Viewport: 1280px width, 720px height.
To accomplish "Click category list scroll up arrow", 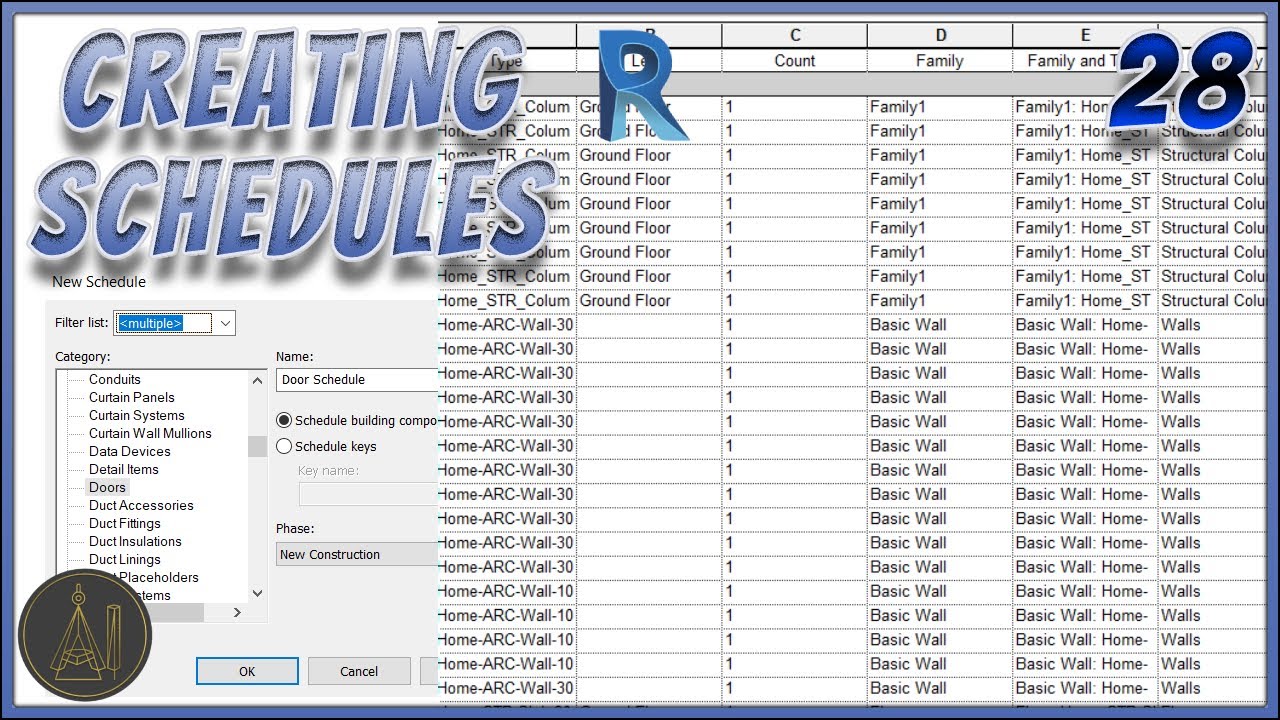I will tap(257, 380).
